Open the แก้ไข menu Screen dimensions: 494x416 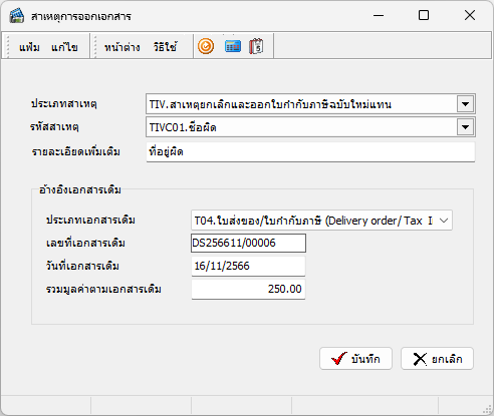click(64, 47)
